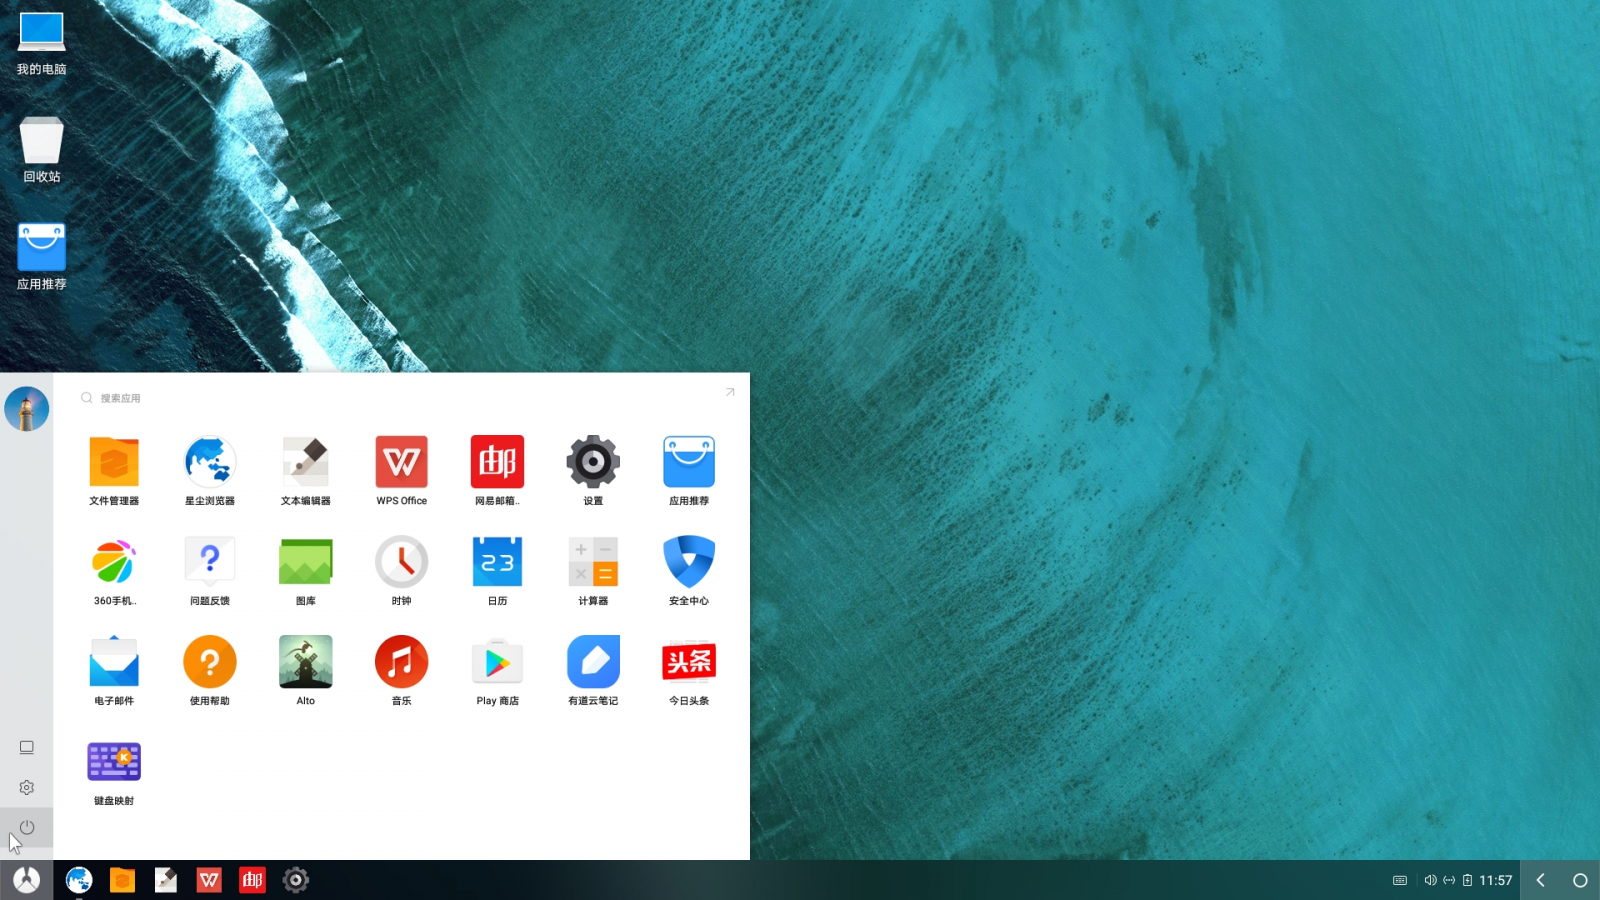Open file manager pinned on taskbar

pyautogui.click(x=122, y=880)
